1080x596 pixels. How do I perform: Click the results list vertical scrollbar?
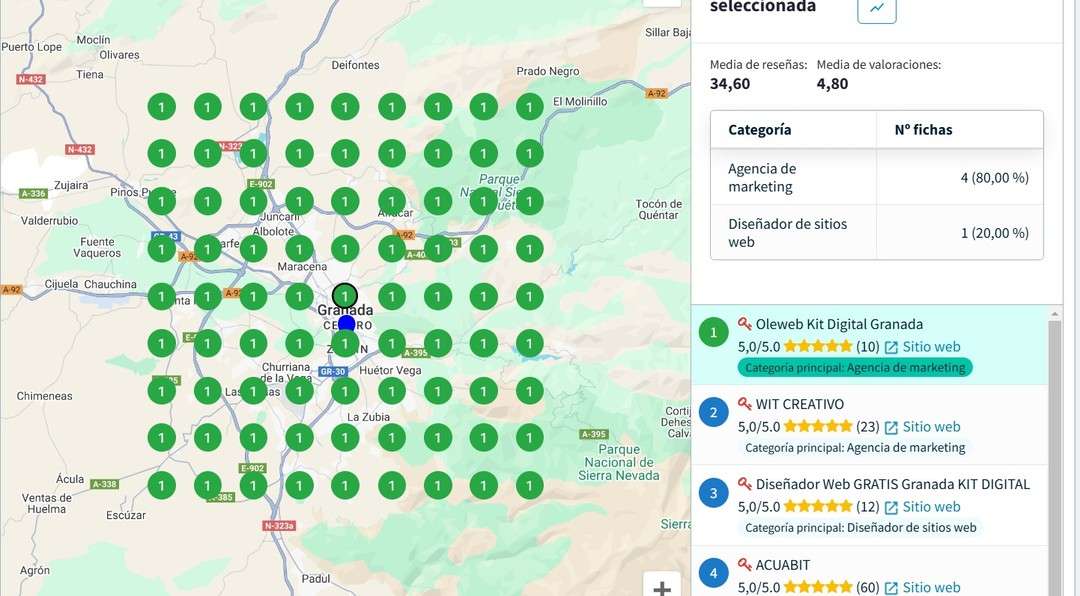[x=1054, y=450]
